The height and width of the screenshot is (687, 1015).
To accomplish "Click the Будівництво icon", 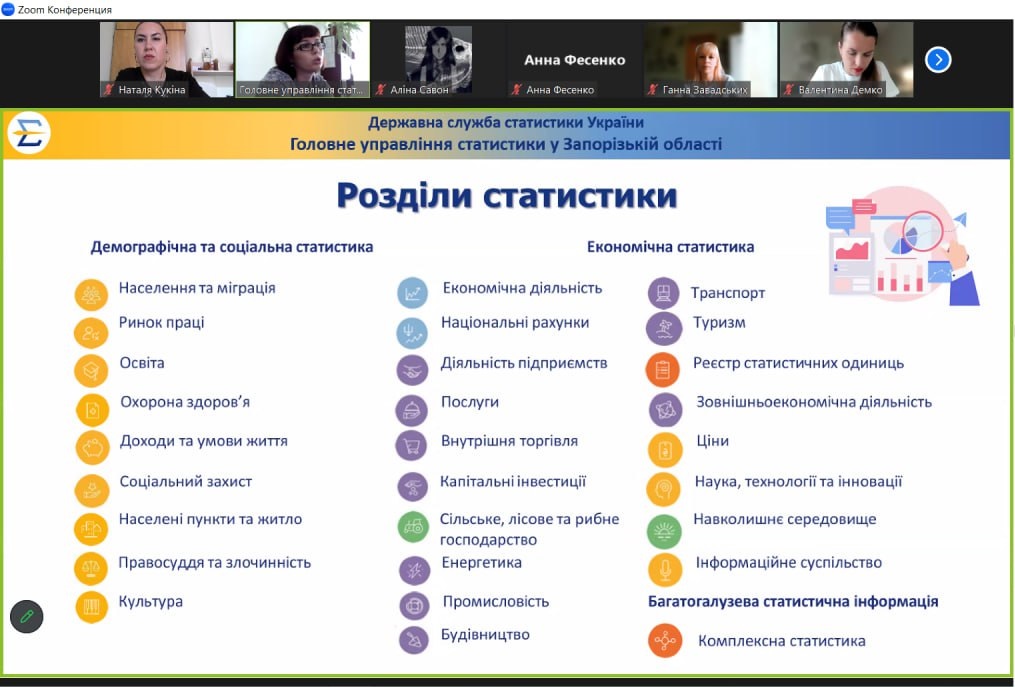I will [414, 640].
